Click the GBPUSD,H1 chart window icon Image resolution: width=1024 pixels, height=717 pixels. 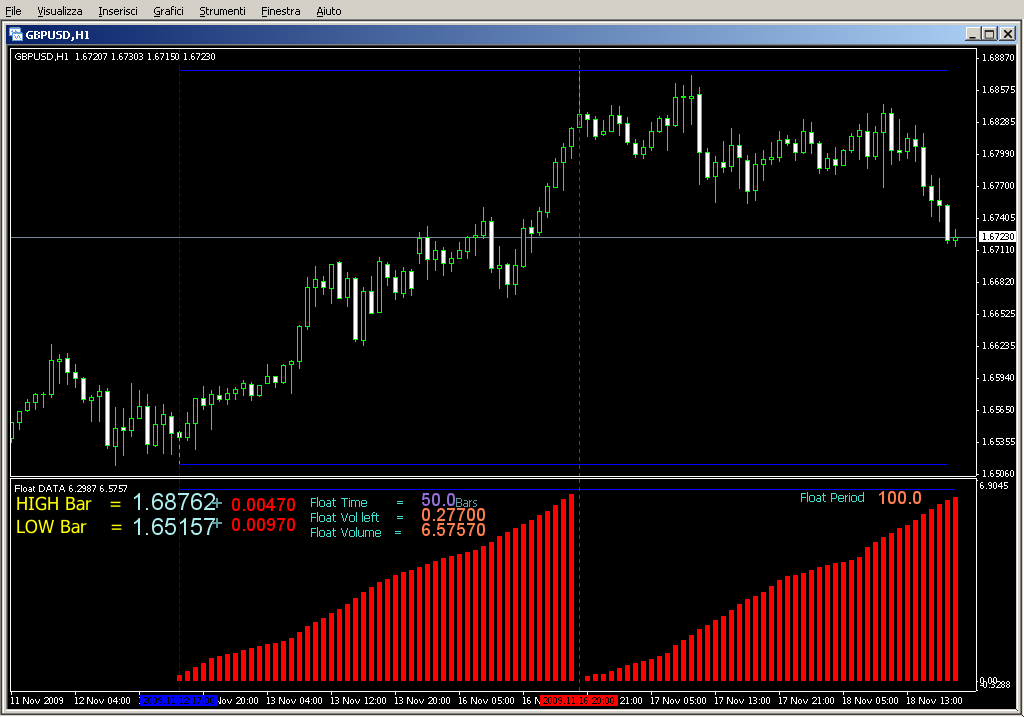[x=16, y=34]
